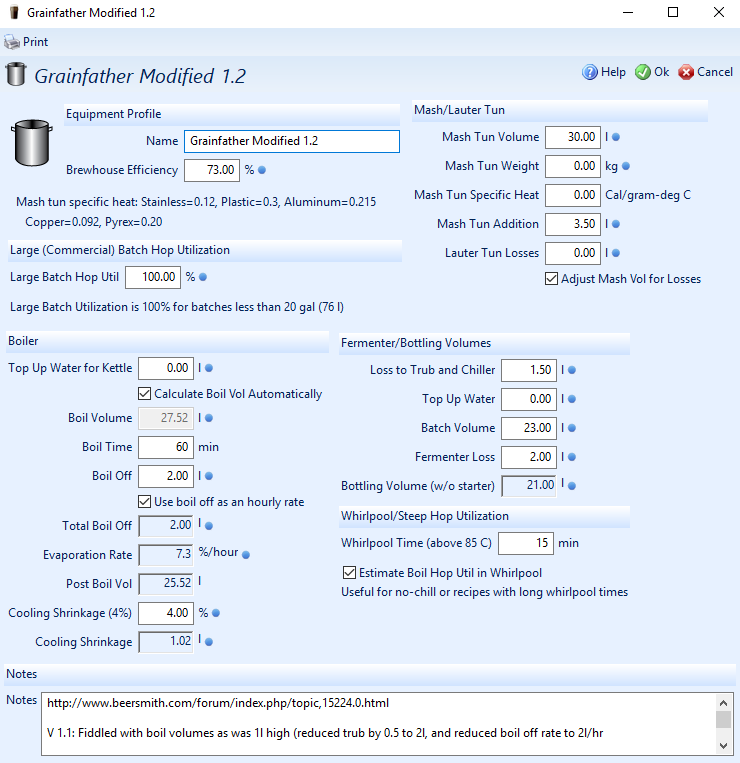Click the blue dot beside Mash Tun Weight

[x=626, y=166]
